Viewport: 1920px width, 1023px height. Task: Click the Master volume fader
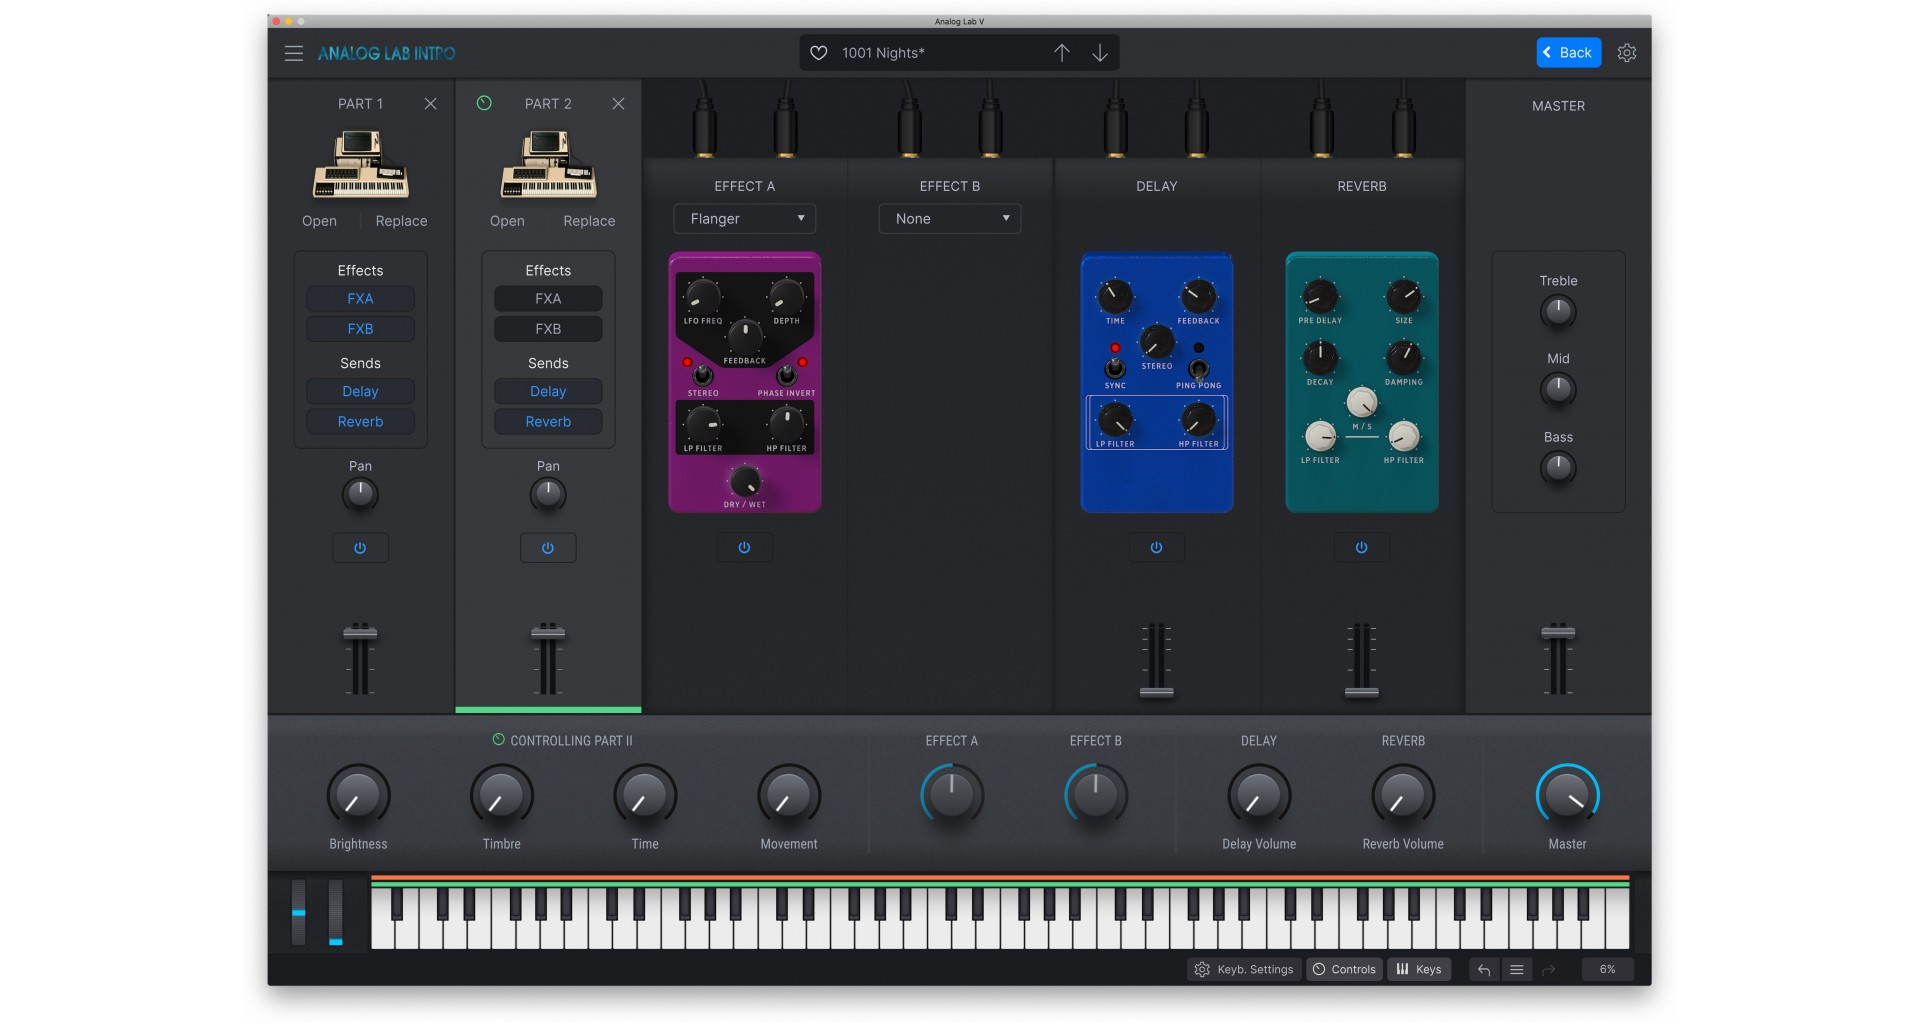point(1558,632)
